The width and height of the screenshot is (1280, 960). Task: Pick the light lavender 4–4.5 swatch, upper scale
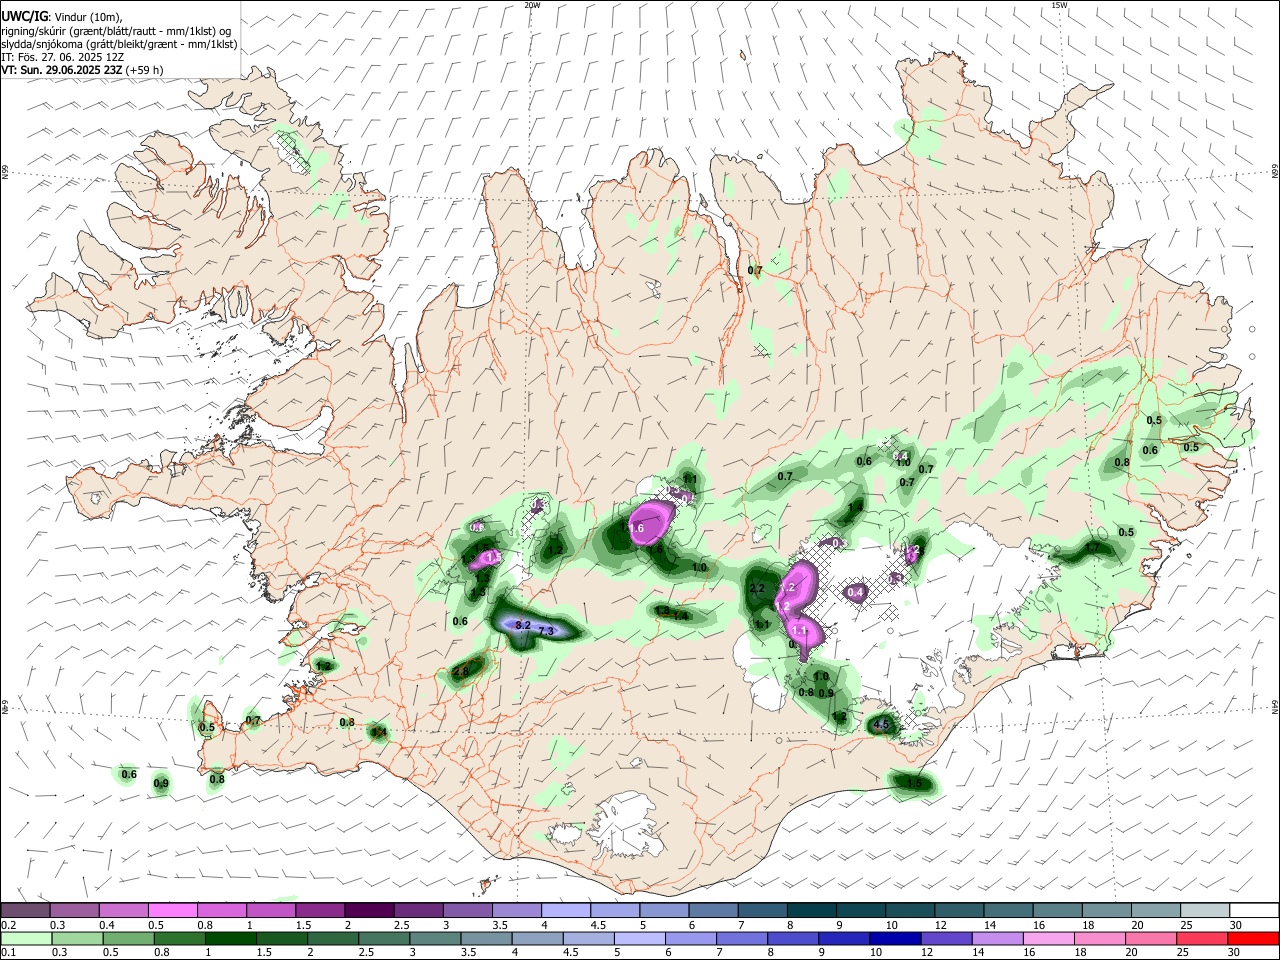coord(566,911)
